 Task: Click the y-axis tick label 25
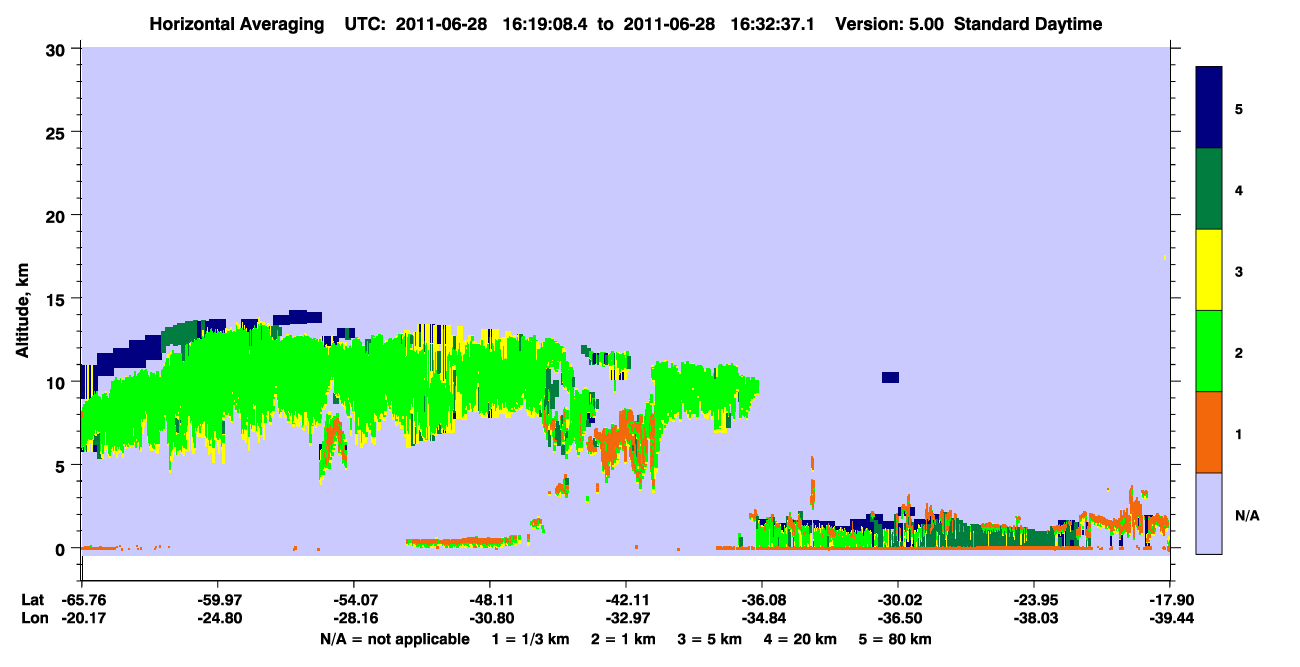(56, 132)
